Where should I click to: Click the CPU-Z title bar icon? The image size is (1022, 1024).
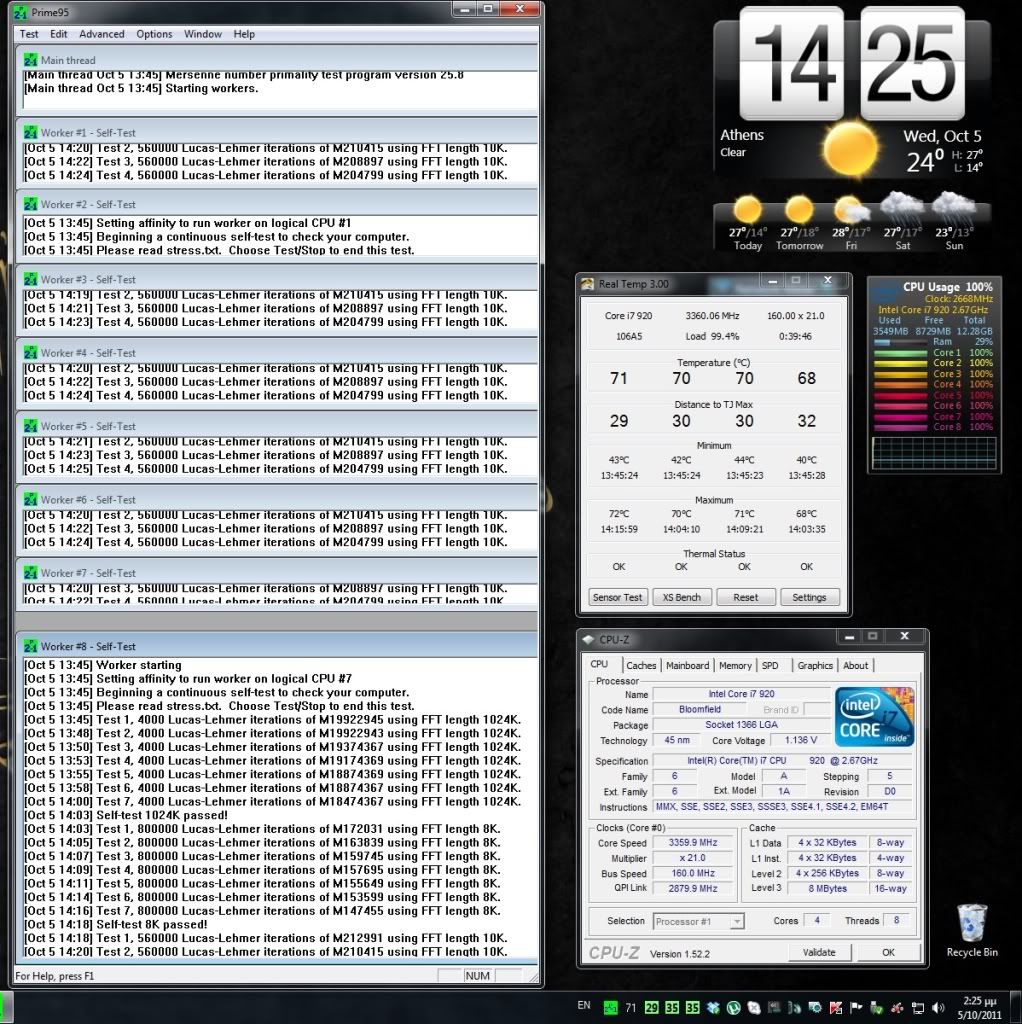(588, 639)
